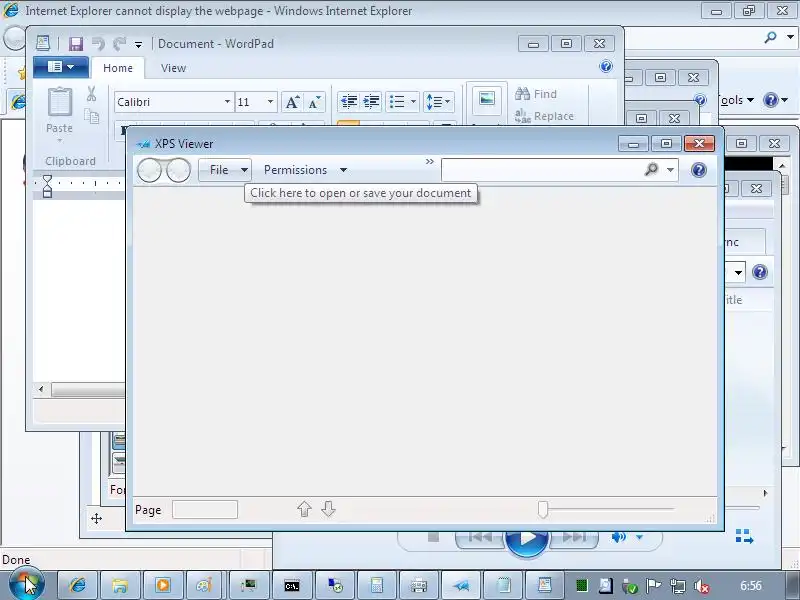Click the XPS Viewer search text box
Screen dimensions: 800x600
tap(541, 169)
